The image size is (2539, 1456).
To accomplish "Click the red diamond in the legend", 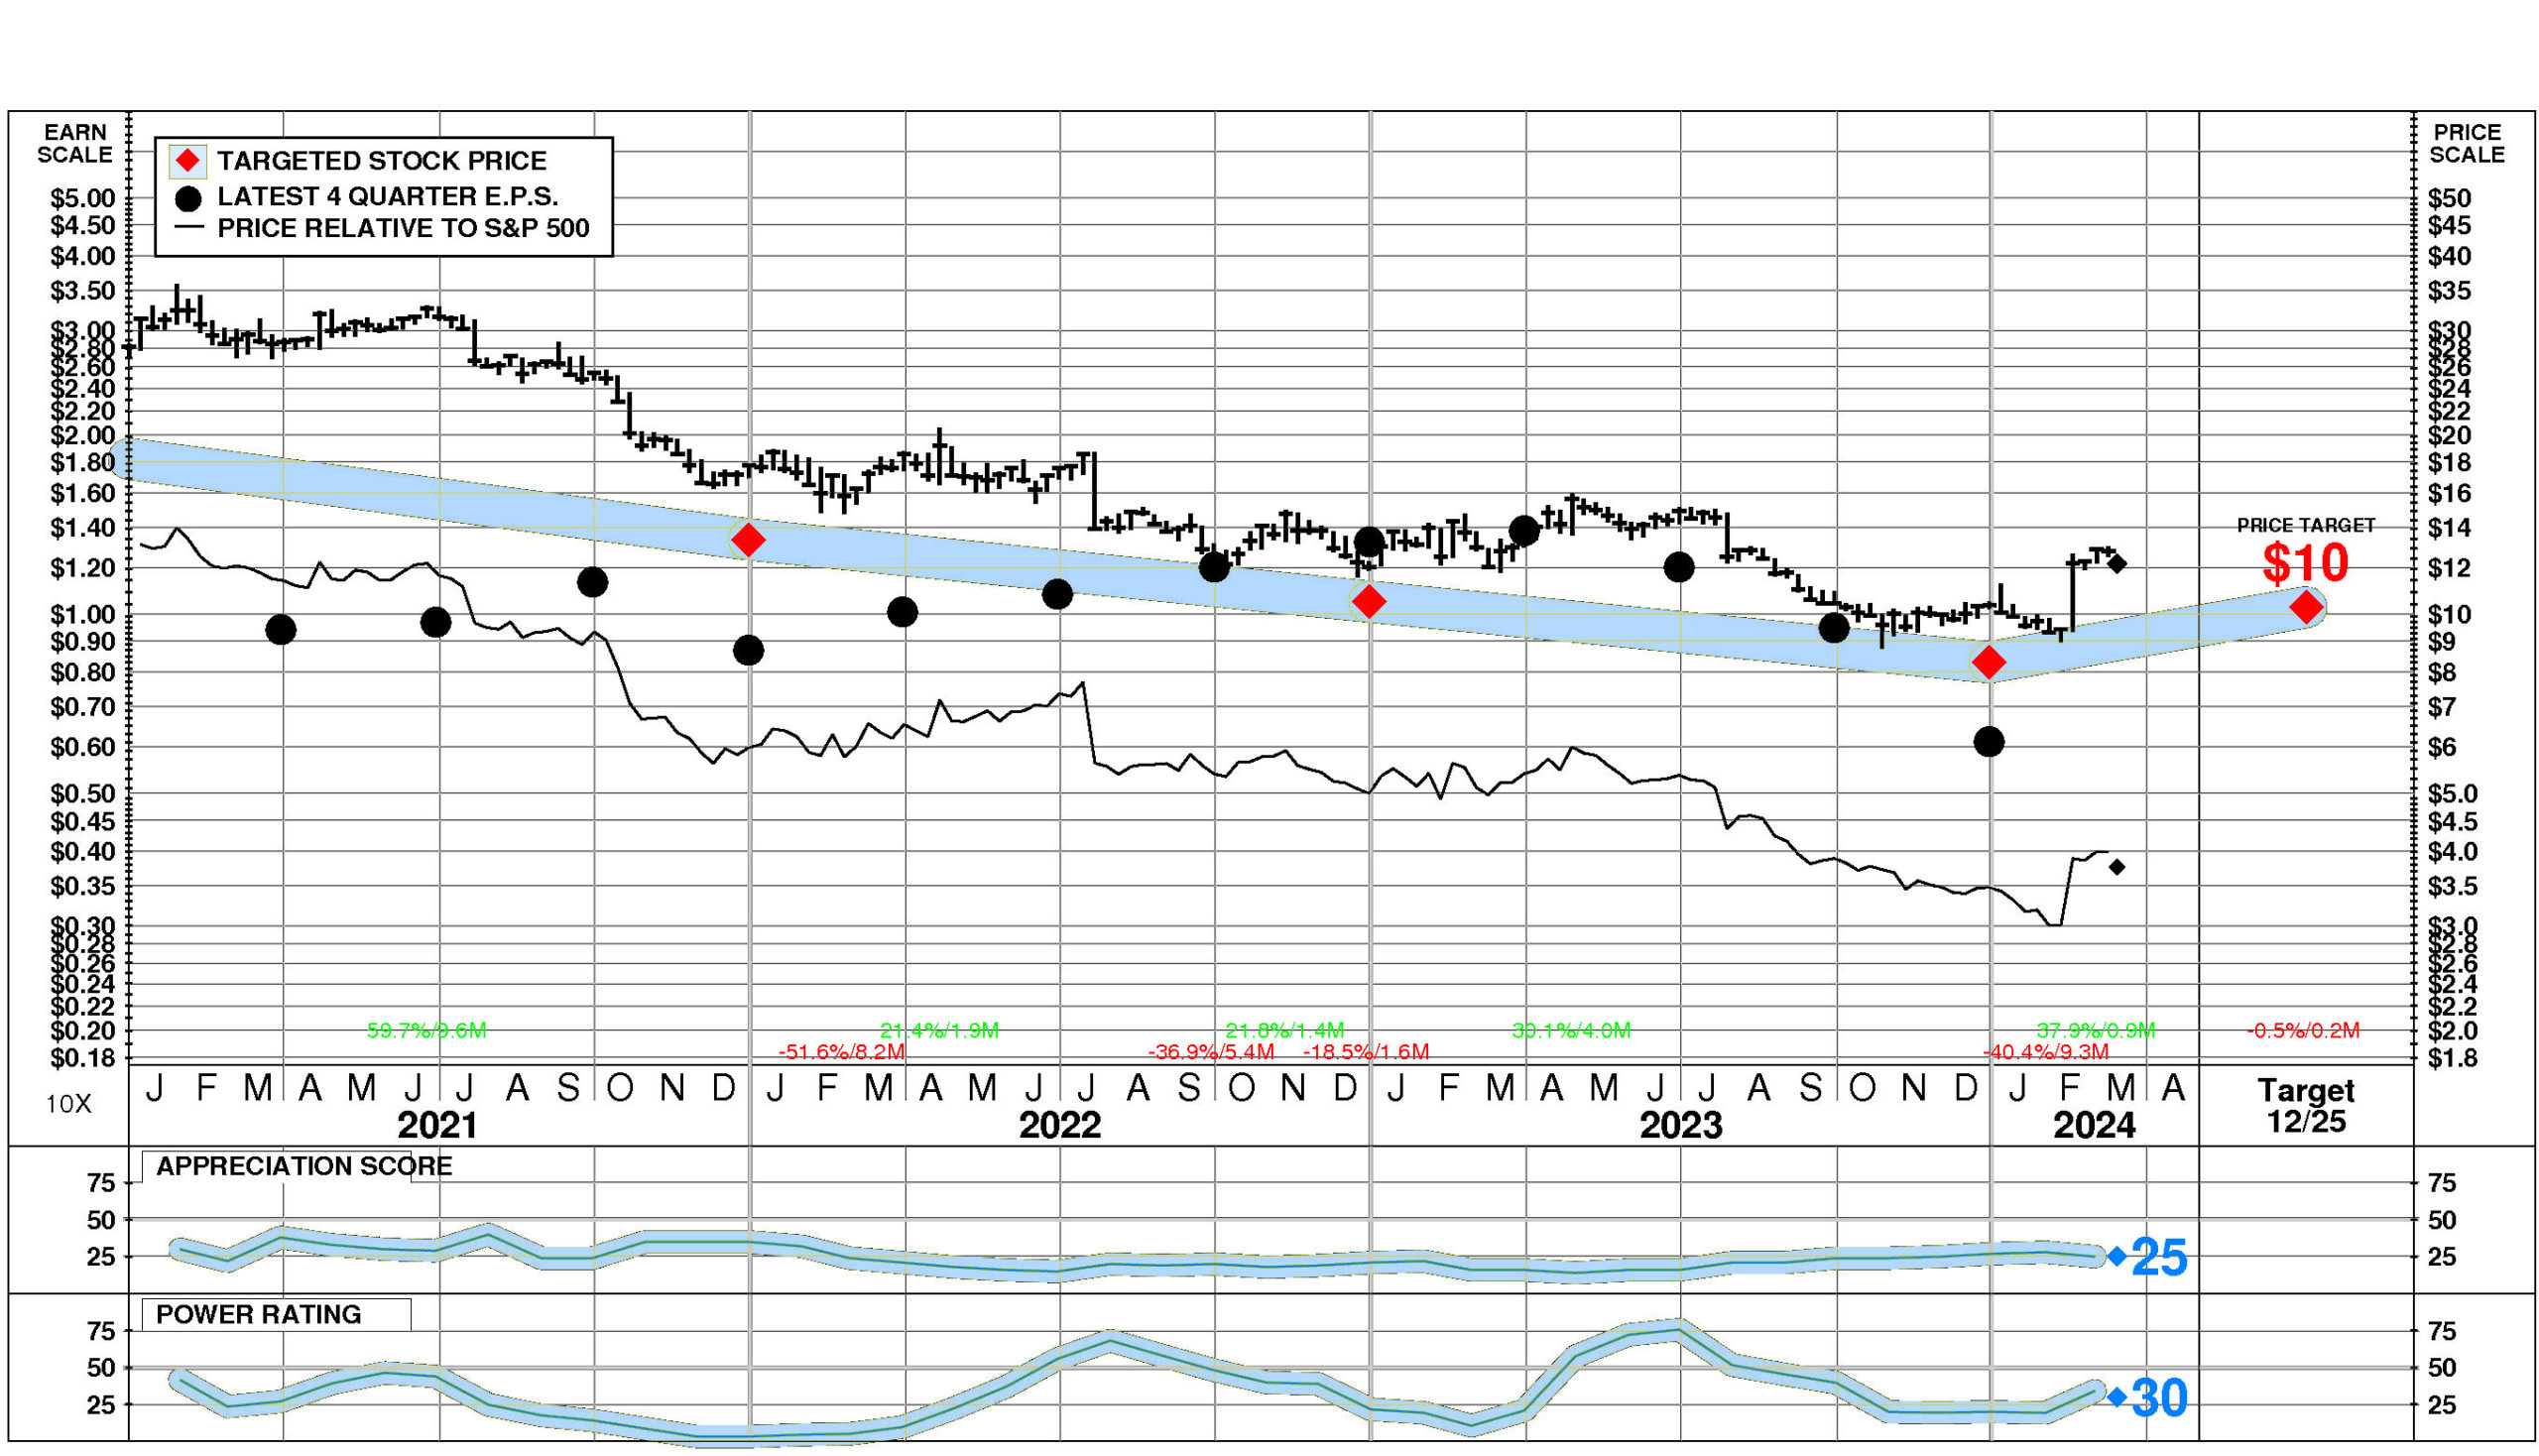I will point(188,160).
